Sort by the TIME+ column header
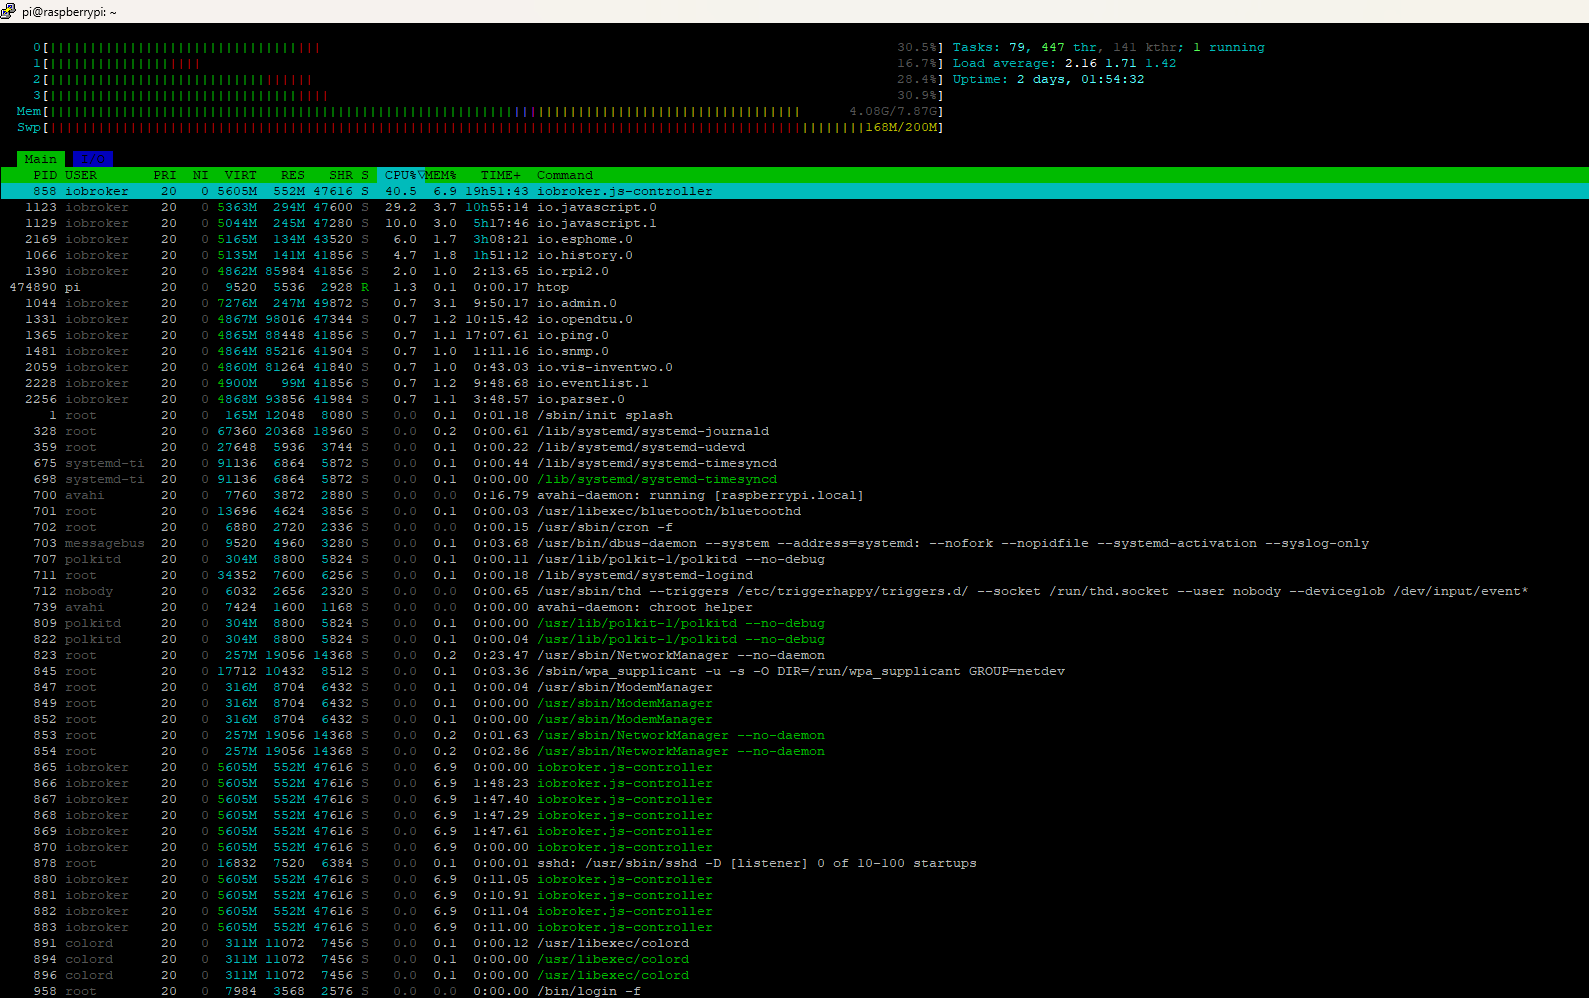1589x998 pixels. [x=500, y=175]
